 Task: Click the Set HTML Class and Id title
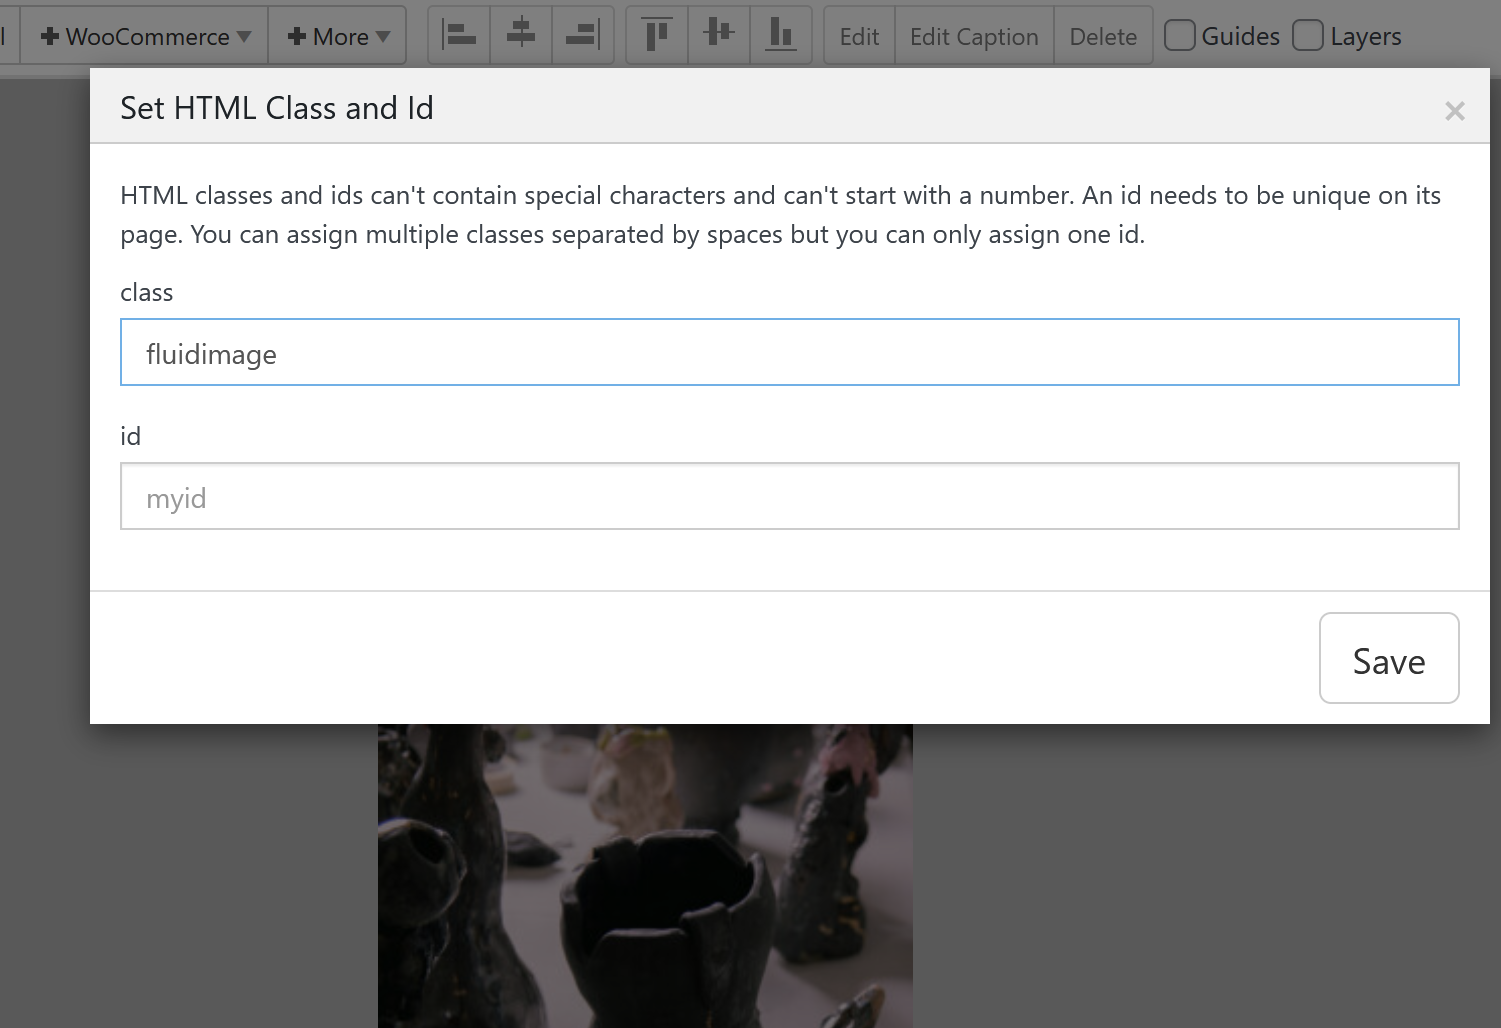point(277,108)
